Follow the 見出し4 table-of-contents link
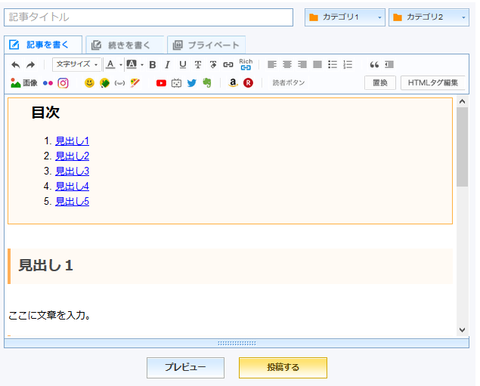480x386 pixels. click(72, 186)
